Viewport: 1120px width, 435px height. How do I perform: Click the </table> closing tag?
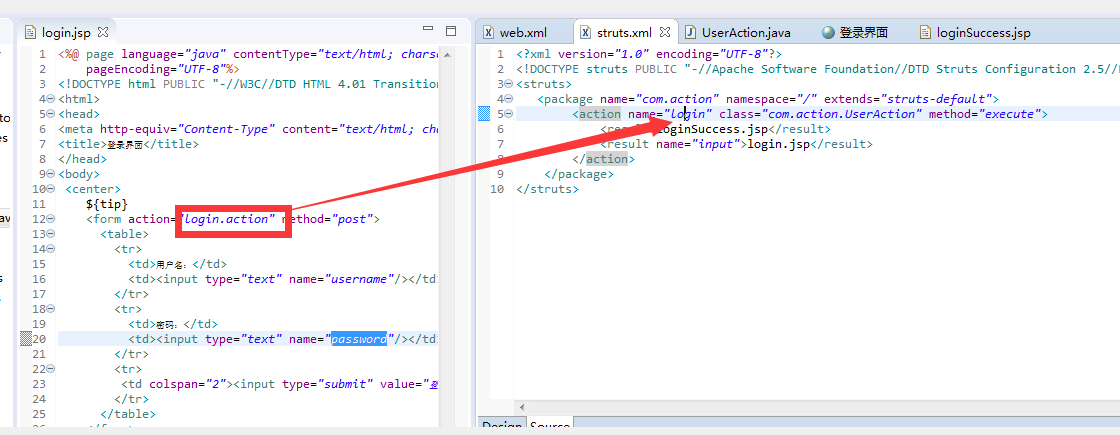click(x=128, y=414)
